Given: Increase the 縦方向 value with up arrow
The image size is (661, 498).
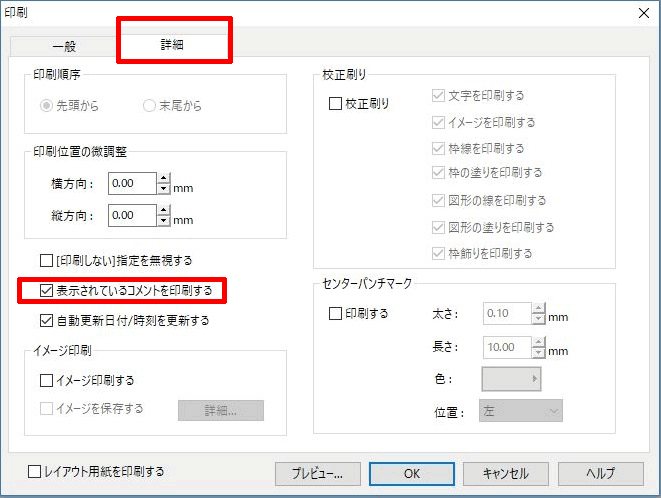Looking at the screenshot, I should click(164, 210).
